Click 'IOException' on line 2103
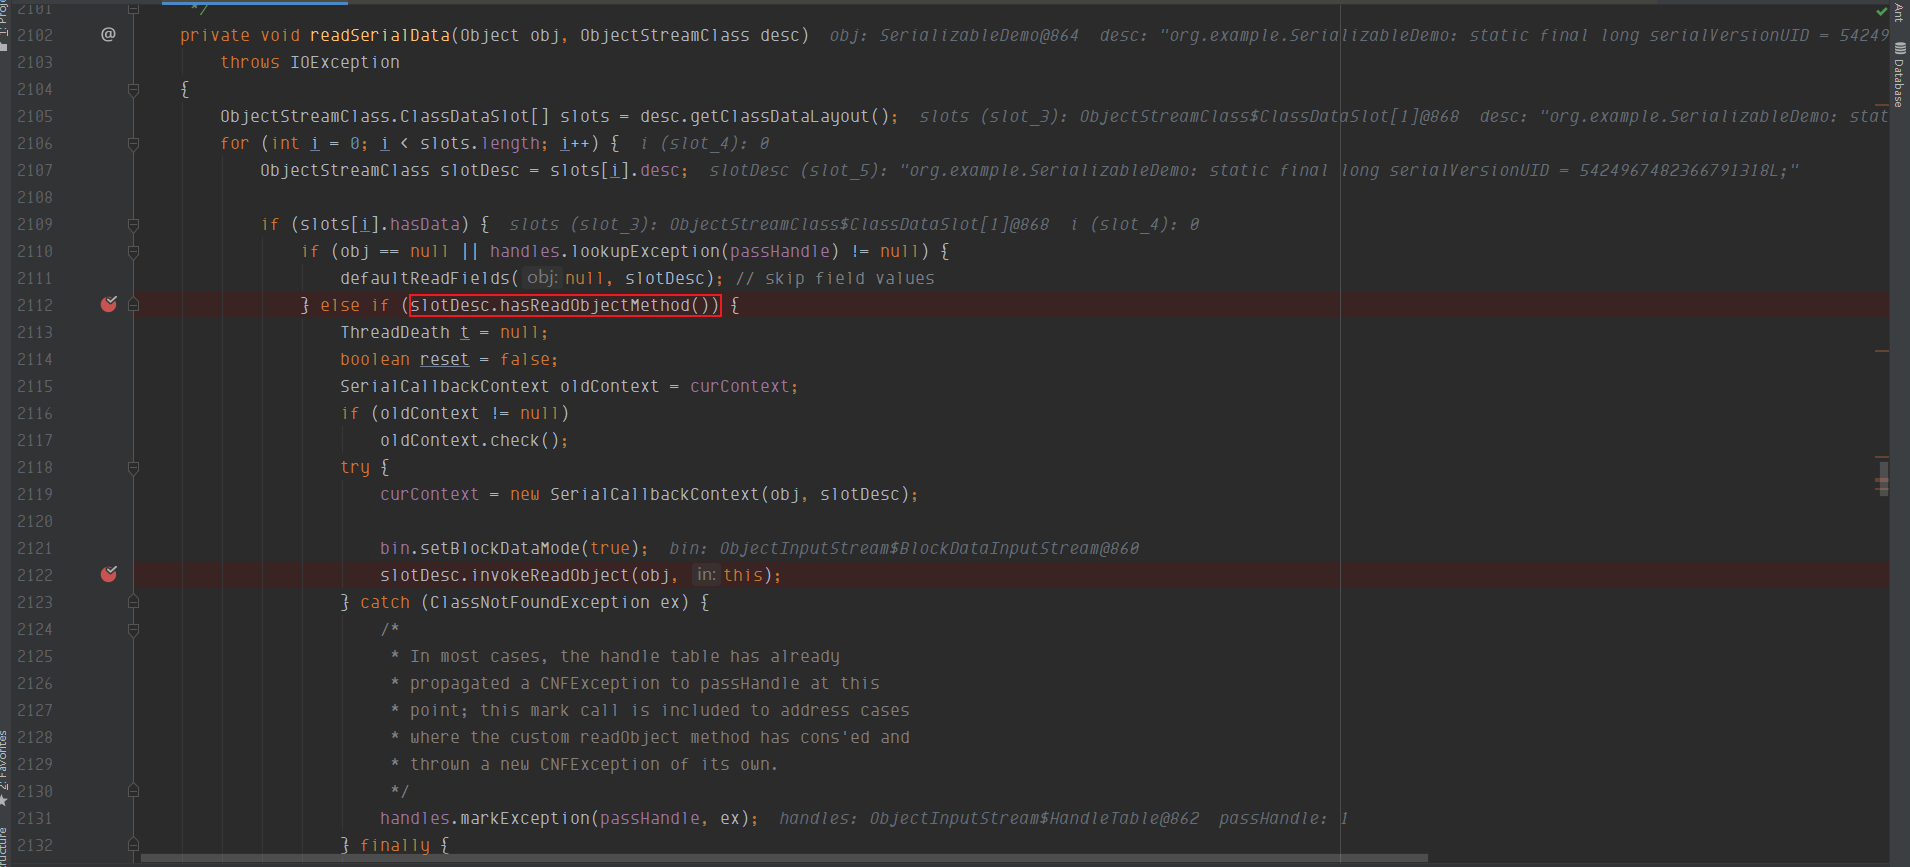Viewport: 1910px width, 867px height. 345,62
